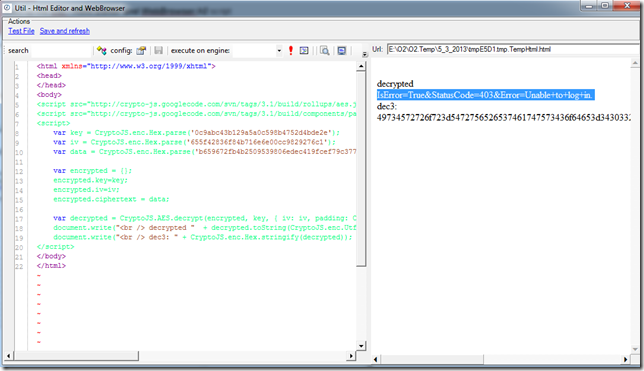Click the code editor horizontal scrollbar thumb
Image resolution: width=644 pixels, height=371 pixels.
(x=76, y=356)
